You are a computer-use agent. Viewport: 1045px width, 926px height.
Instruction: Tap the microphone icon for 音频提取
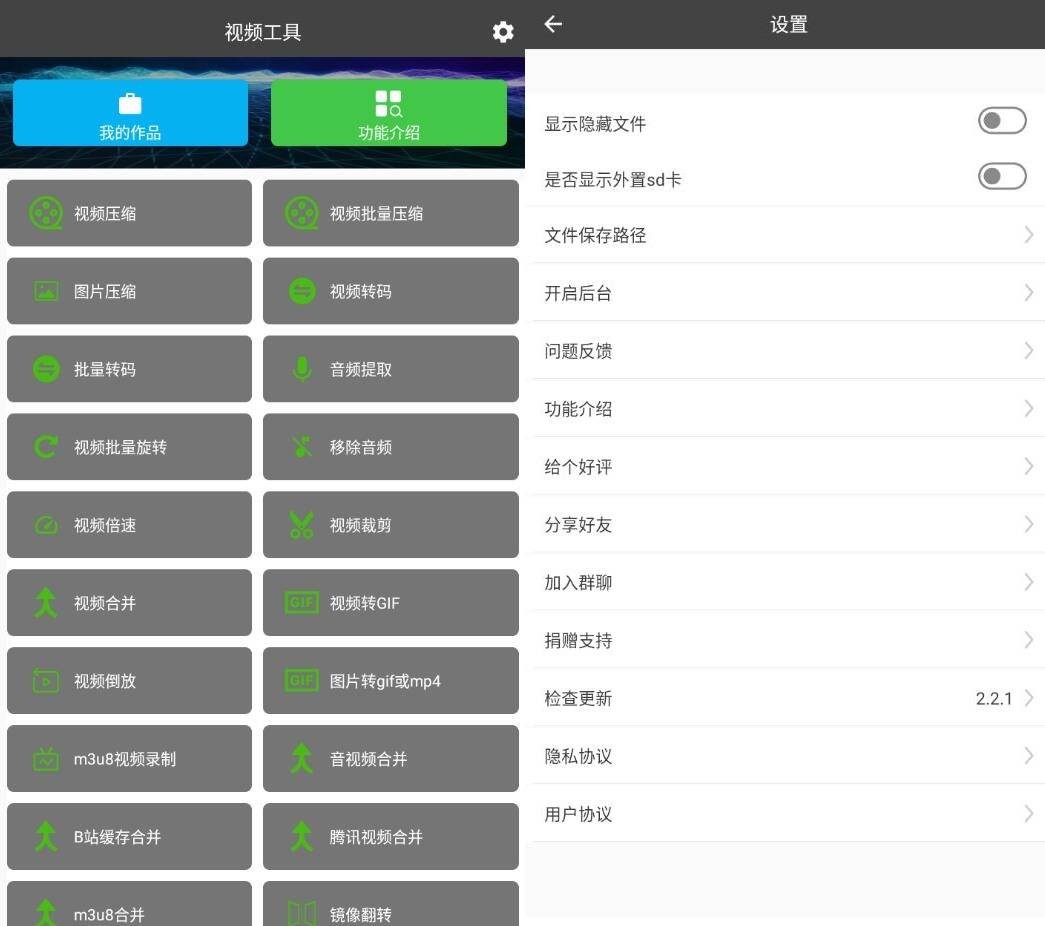[302, 369]
